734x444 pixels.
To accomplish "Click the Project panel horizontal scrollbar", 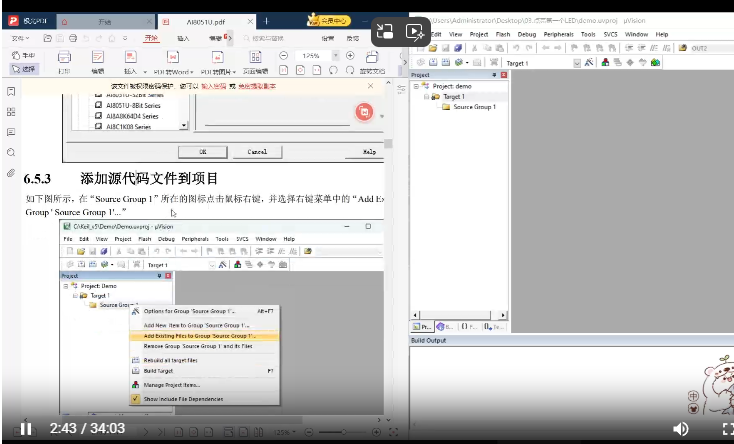I will tap(459, 315).
